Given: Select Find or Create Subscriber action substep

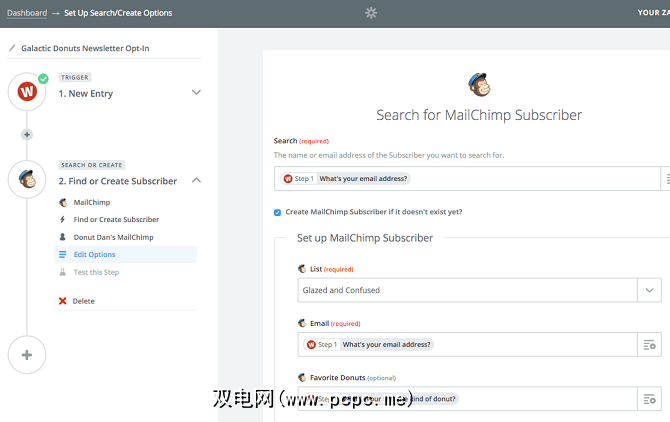Looking at the screenshot, I should tap(116, 220).
